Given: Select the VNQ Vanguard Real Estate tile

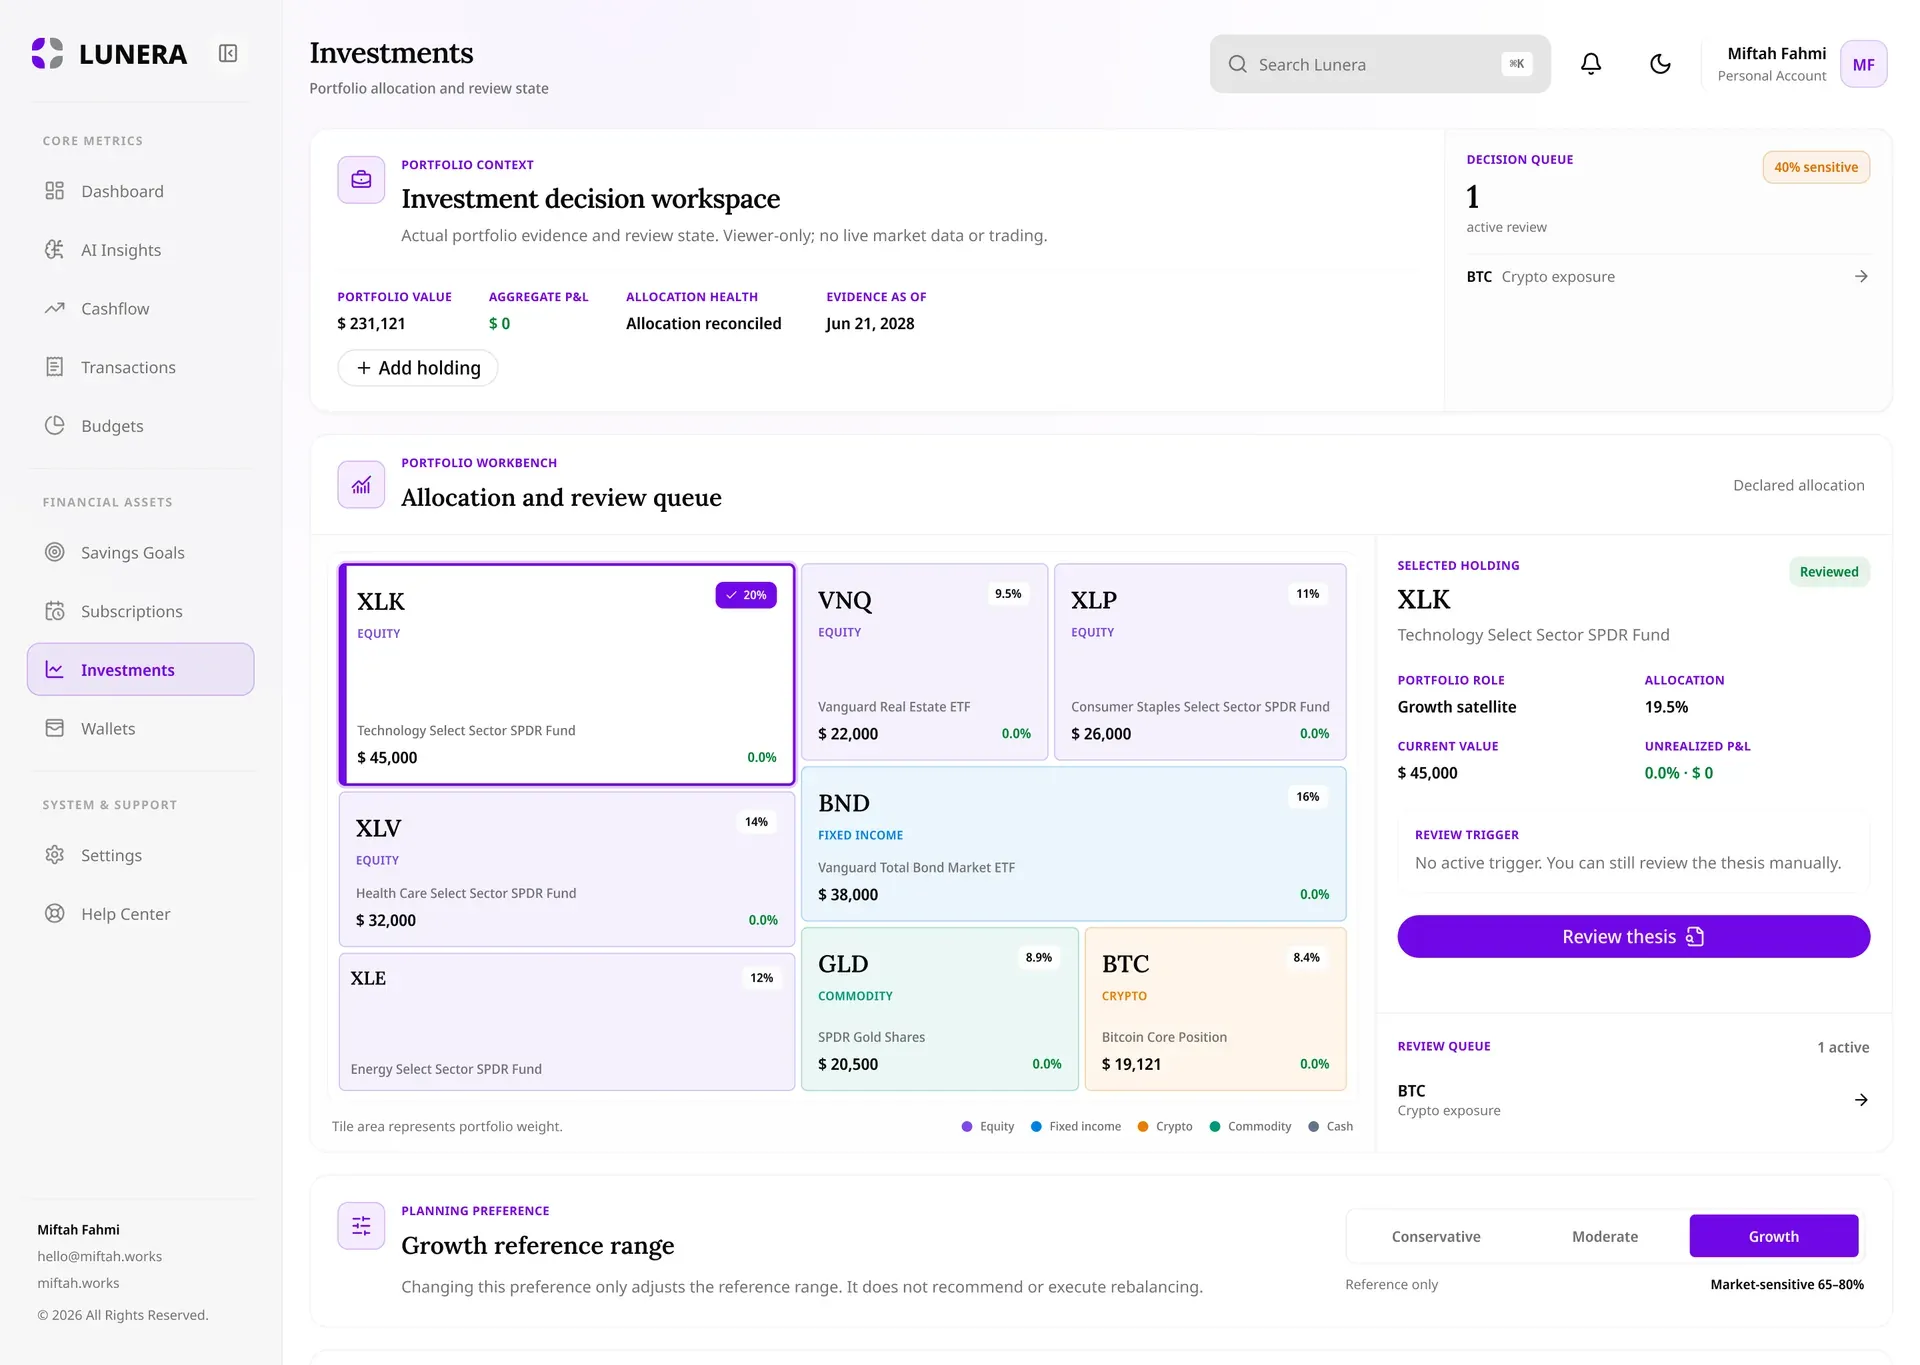Looking at the screenshot, I should (924, 662).
